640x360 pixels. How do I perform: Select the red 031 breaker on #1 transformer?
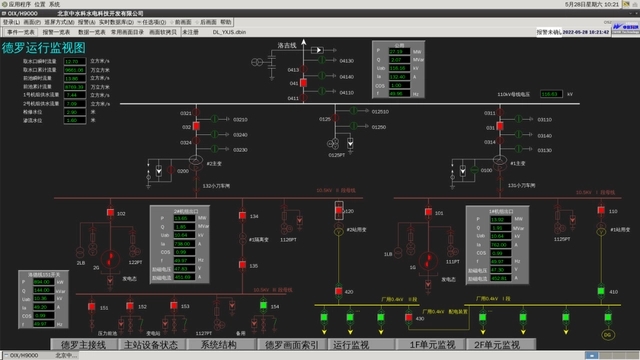[500, 127]
